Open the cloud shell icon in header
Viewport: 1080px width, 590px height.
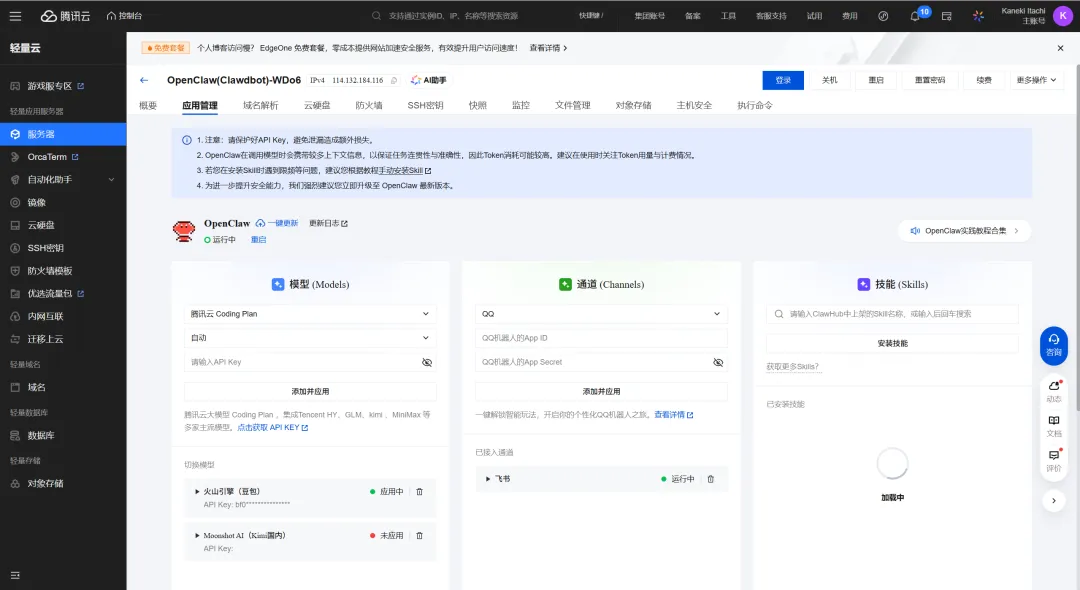click(x=946, y=16)
